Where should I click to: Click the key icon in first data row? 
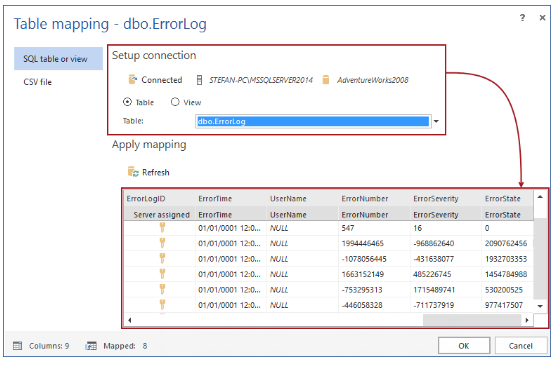click(x=162, y=228)
